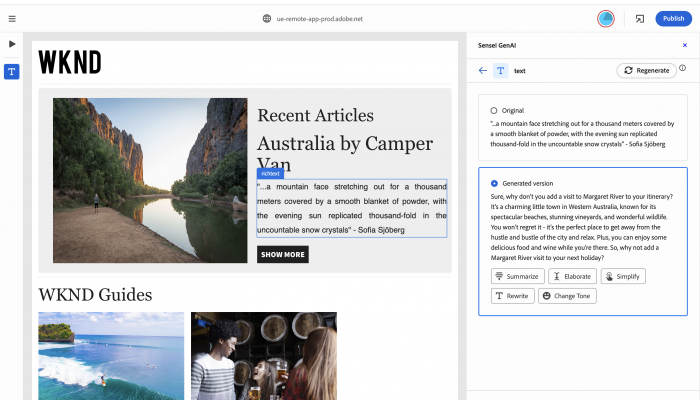Click the Summarize button

[517, 276]
